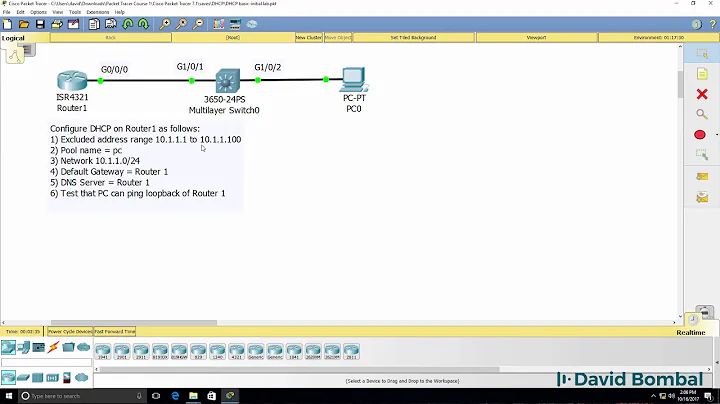Choose the Inspect magnifier tool
The height and width of the screenshot is (404, 720).
tap(702, 114)
